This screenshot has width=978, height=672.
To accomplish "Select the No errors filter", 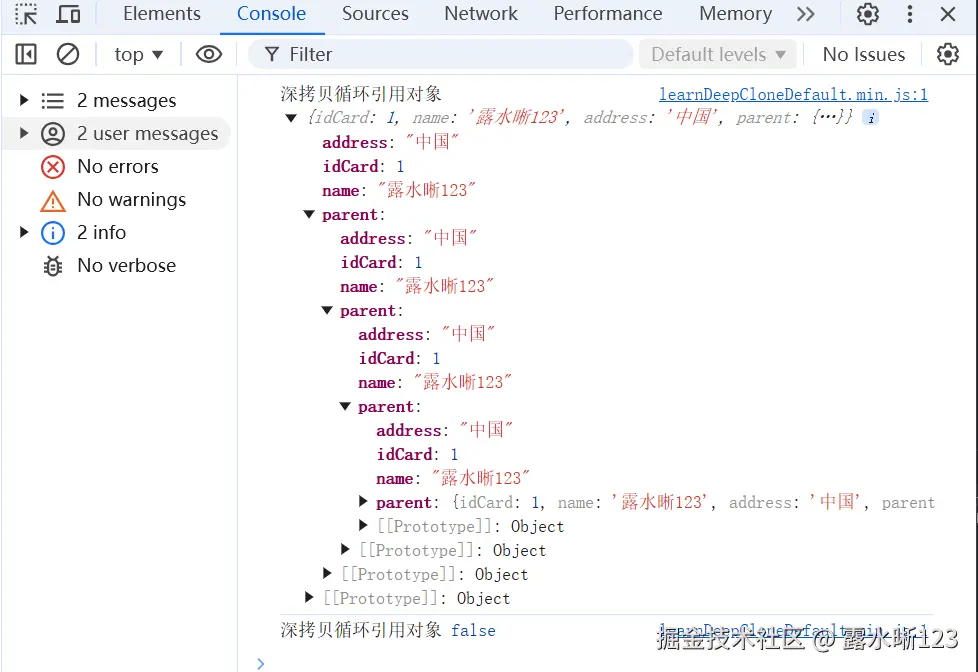I will click(117, 167).
